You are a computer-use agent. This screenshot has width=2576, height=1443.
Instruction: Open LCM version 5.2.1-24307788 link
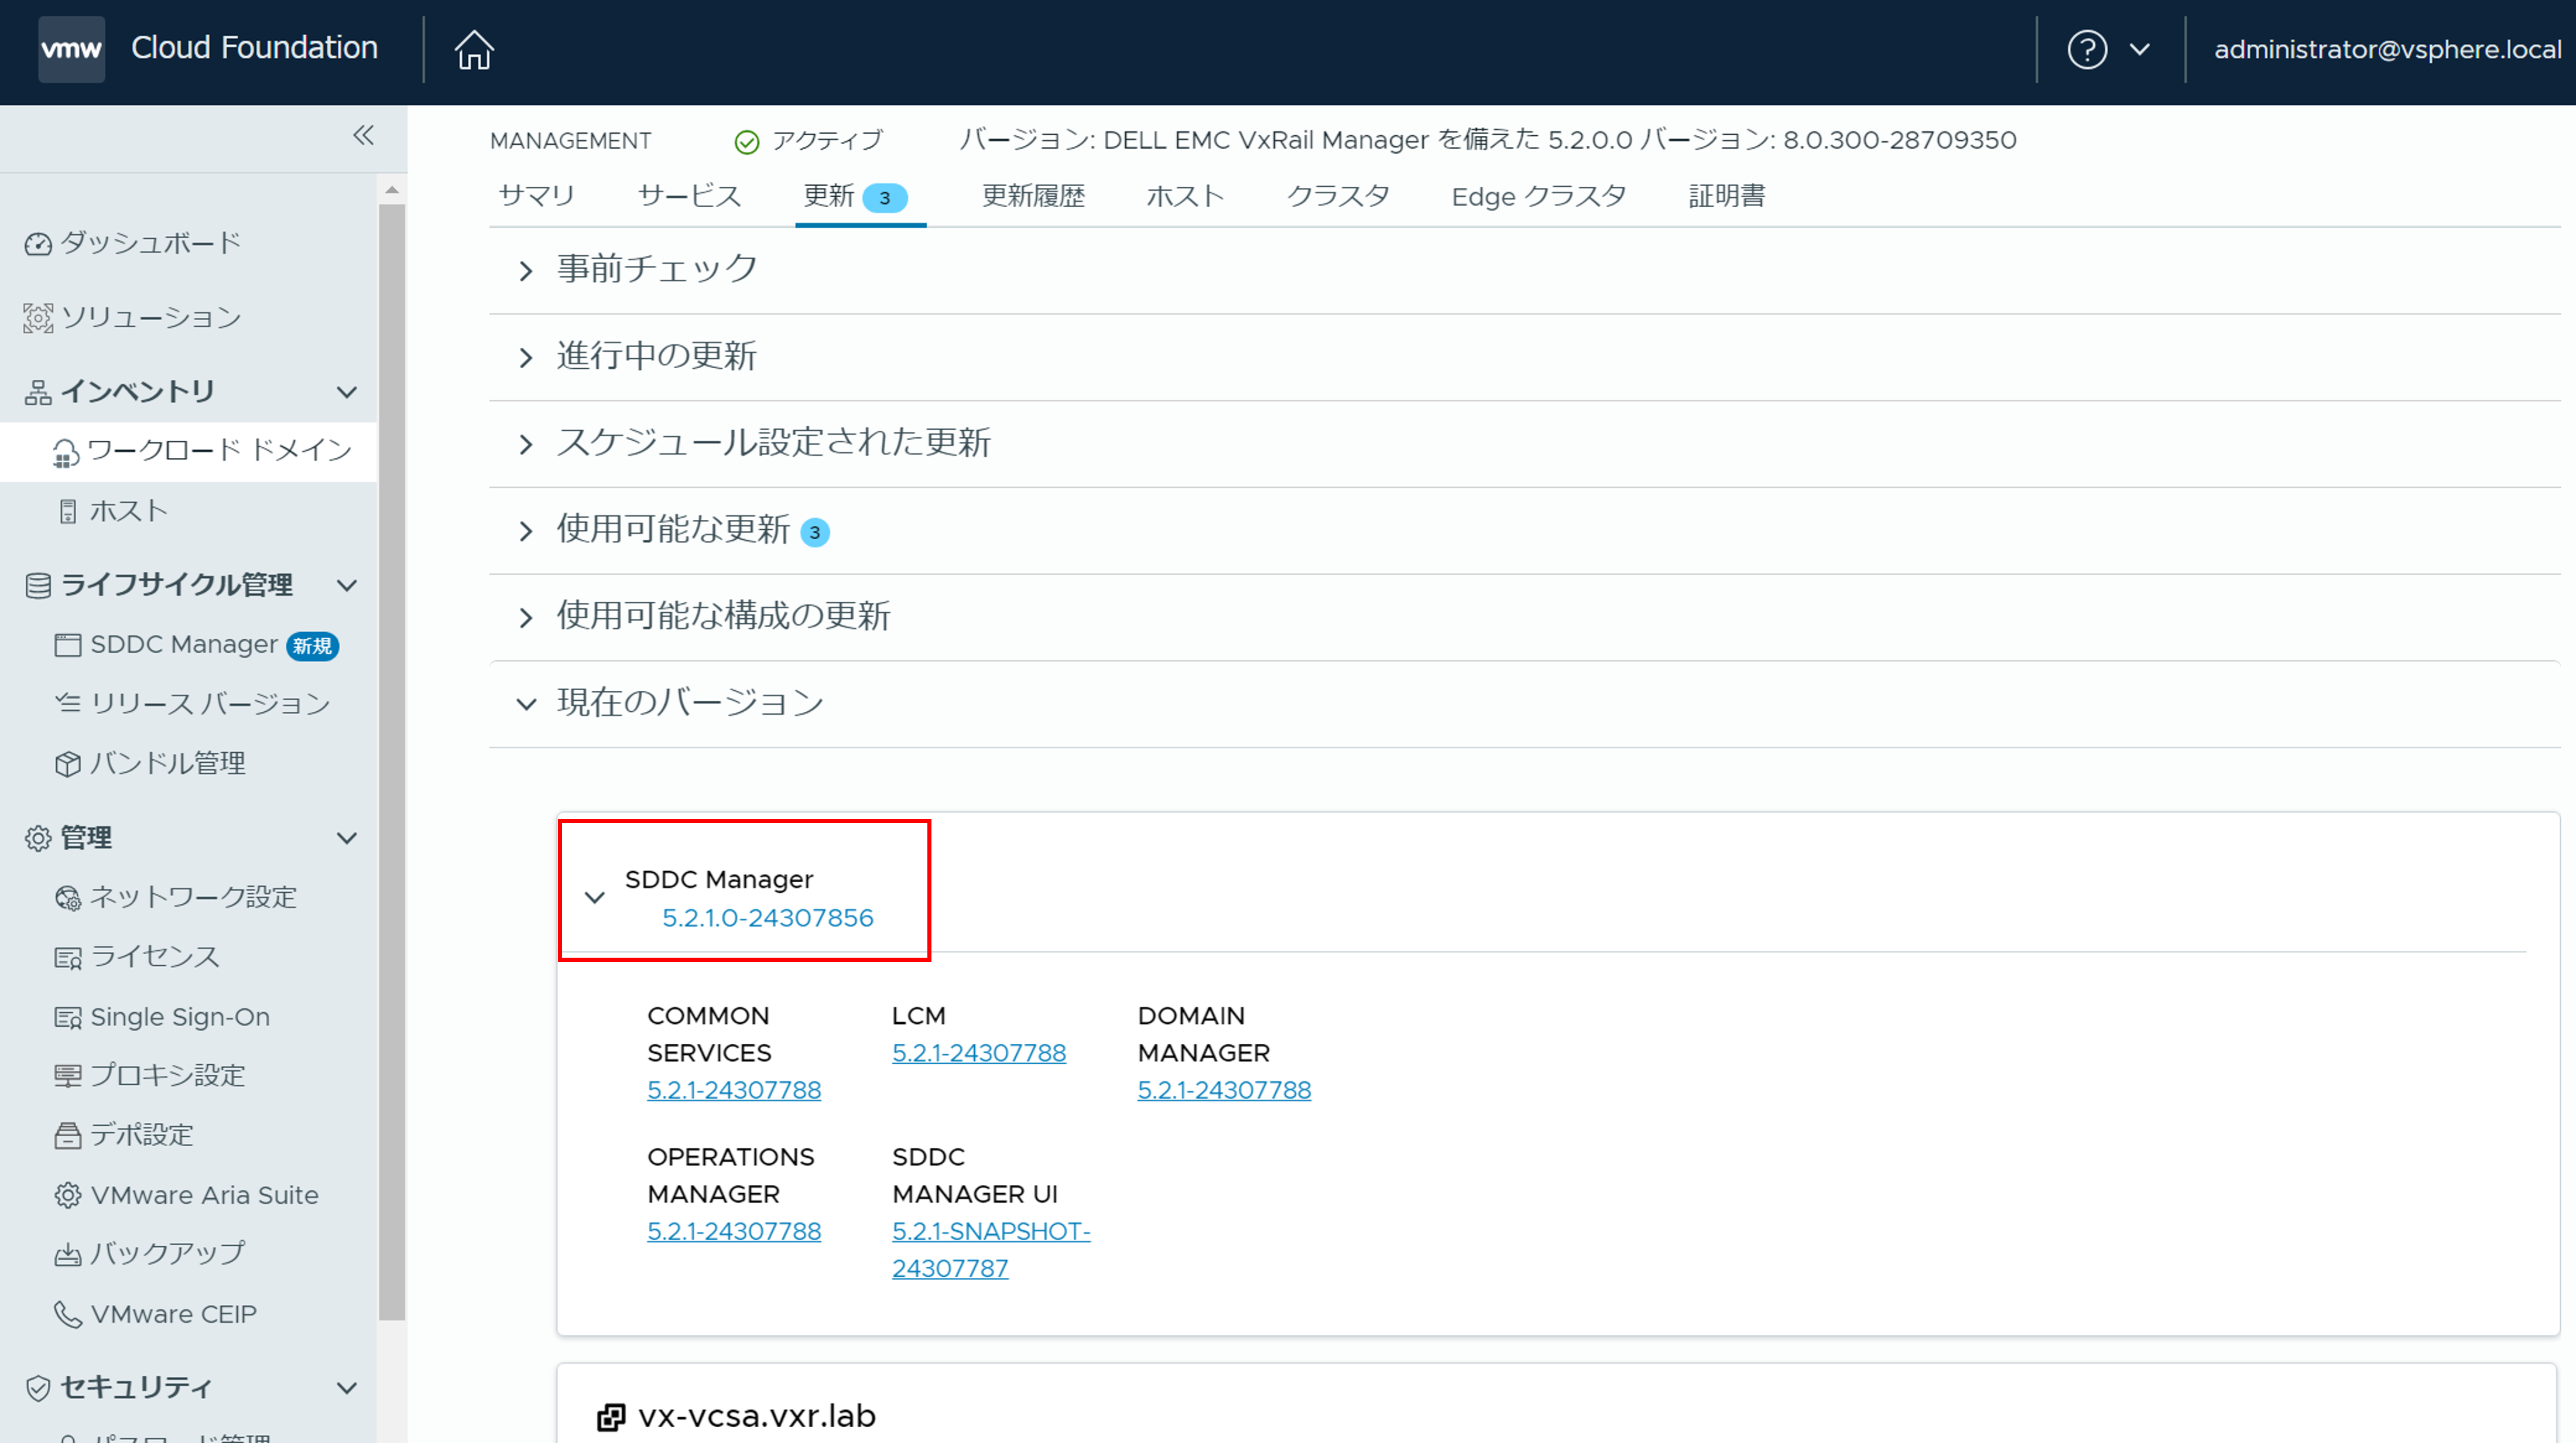[x=979, y=1053]
